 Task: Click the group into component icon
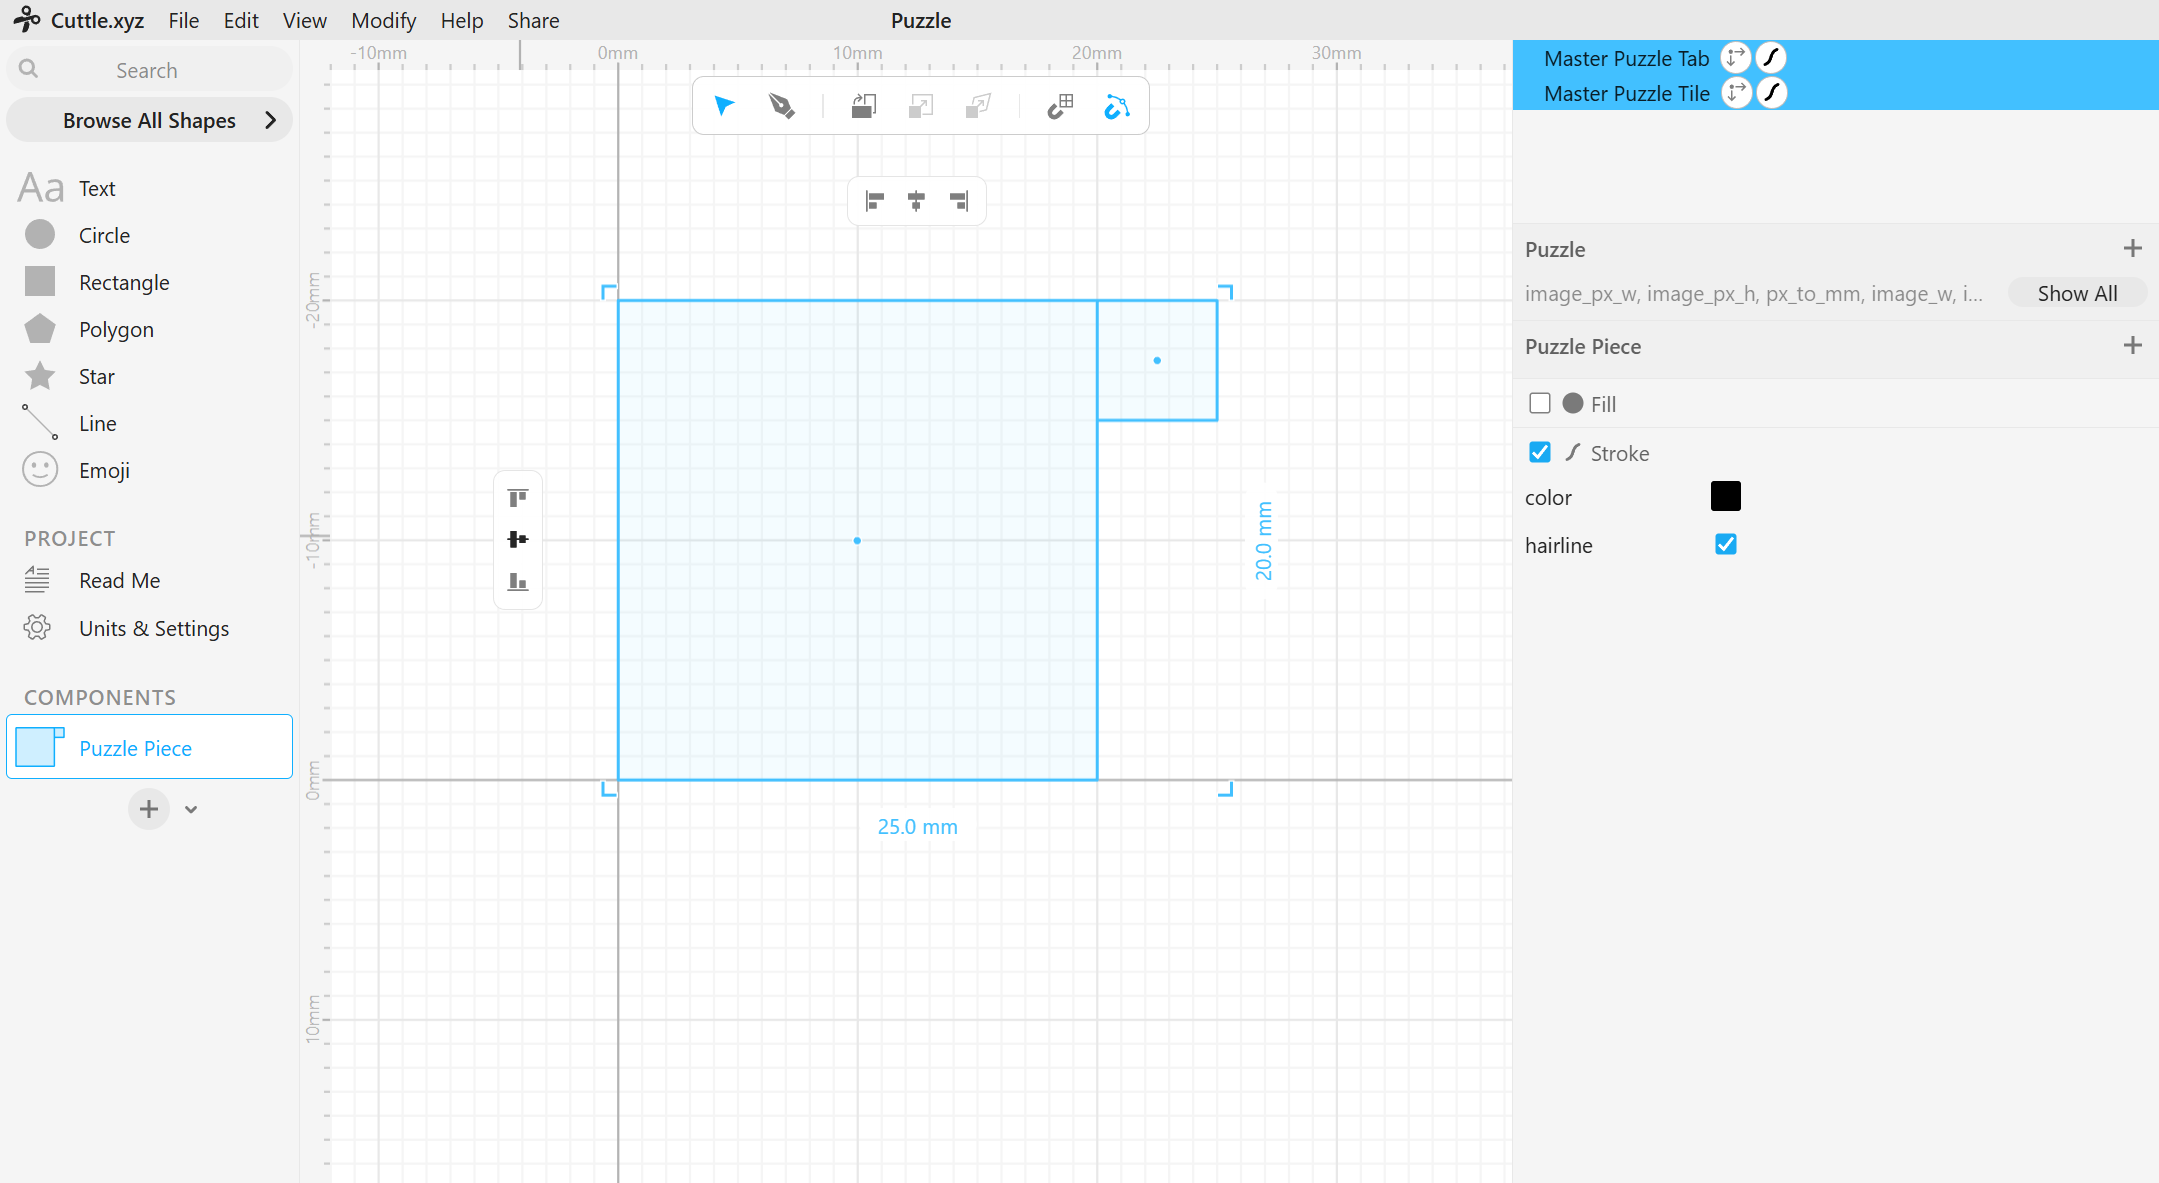coord(864,106)
